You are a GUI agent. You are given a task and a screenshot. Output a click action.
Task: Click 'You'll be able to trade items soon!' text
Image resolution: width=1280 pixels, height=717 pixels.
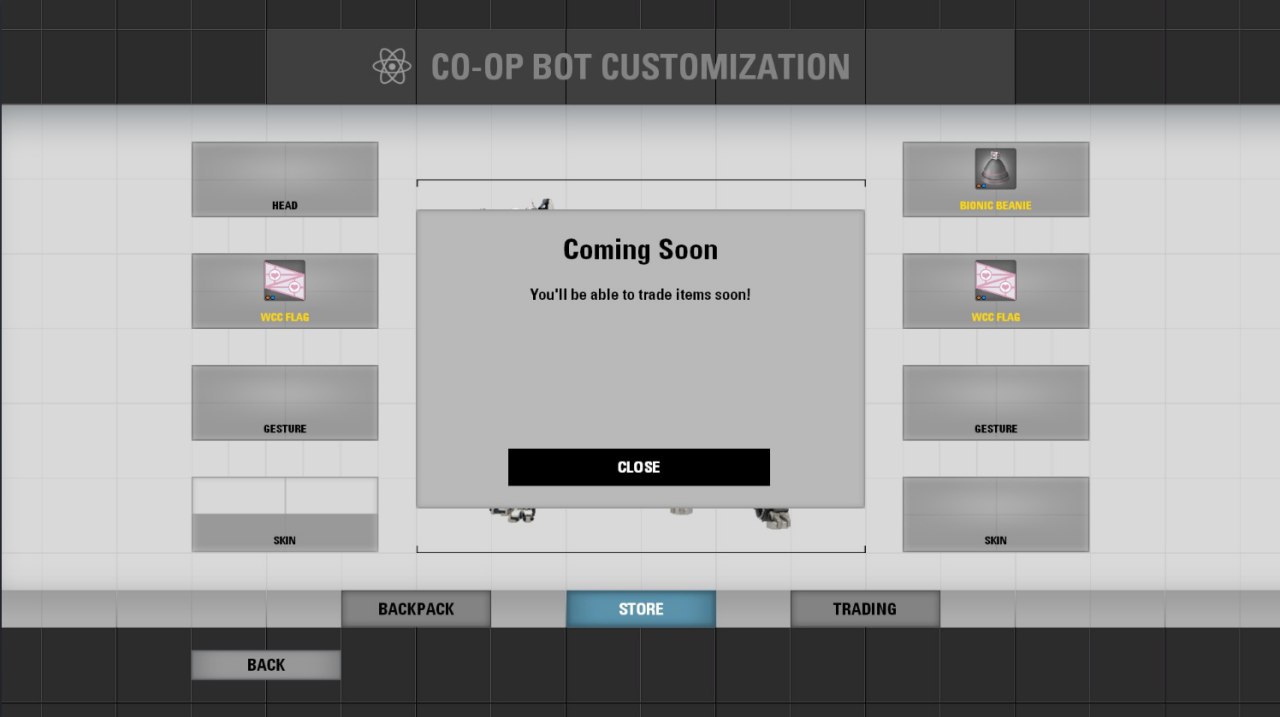(640, 295)
